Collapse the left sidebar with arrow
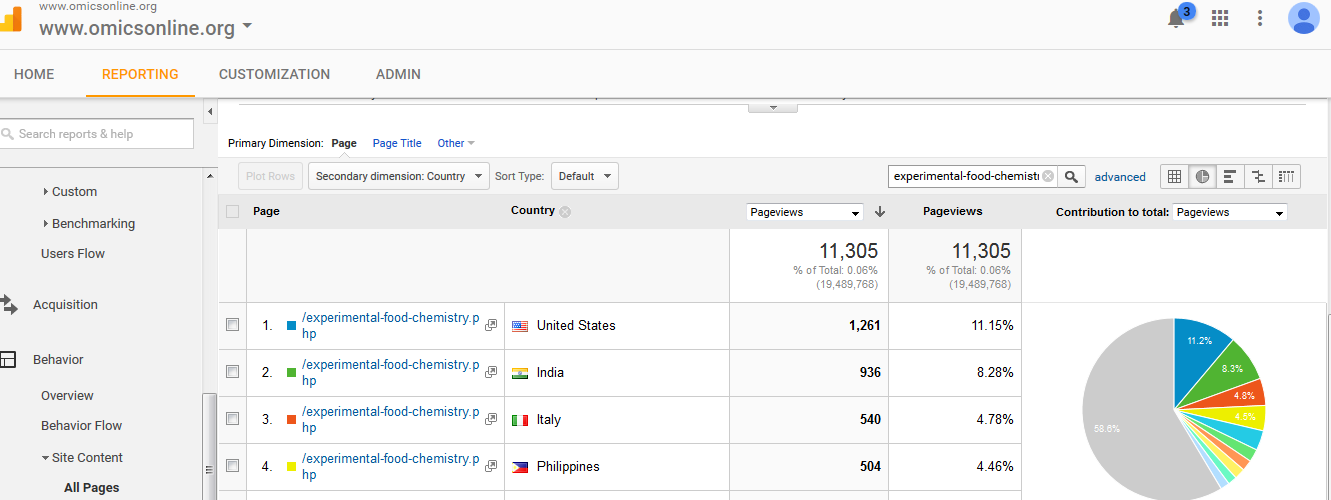 click(x=210, y=110)
